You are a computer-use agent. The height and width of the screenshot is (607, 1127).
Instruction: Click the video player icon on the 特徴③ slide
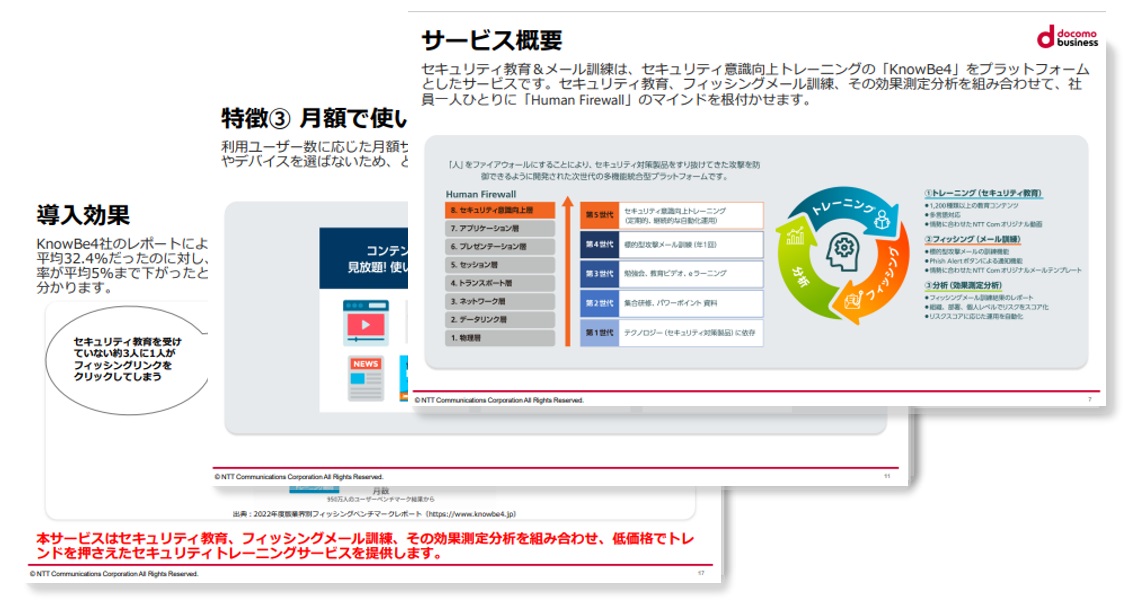pyautogui.click(x=366, y=323)
